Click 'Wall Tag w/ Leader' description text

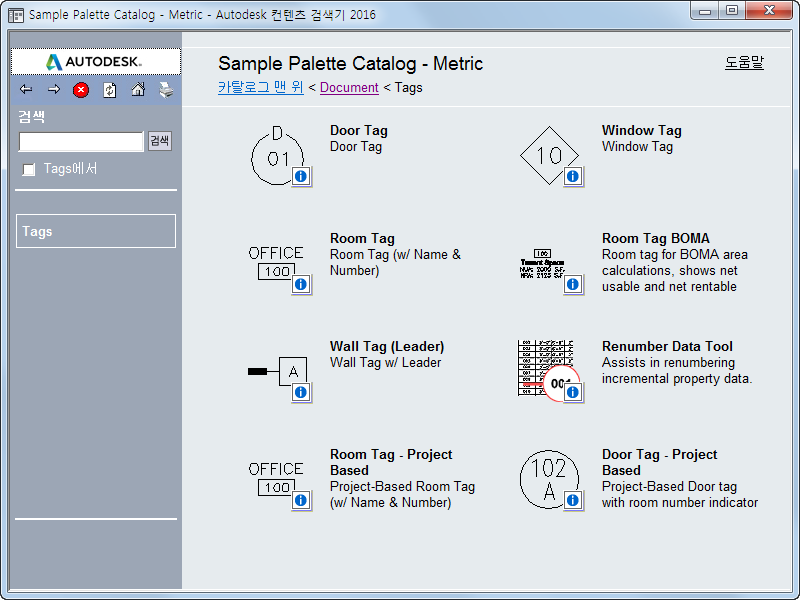click(385, 363)
